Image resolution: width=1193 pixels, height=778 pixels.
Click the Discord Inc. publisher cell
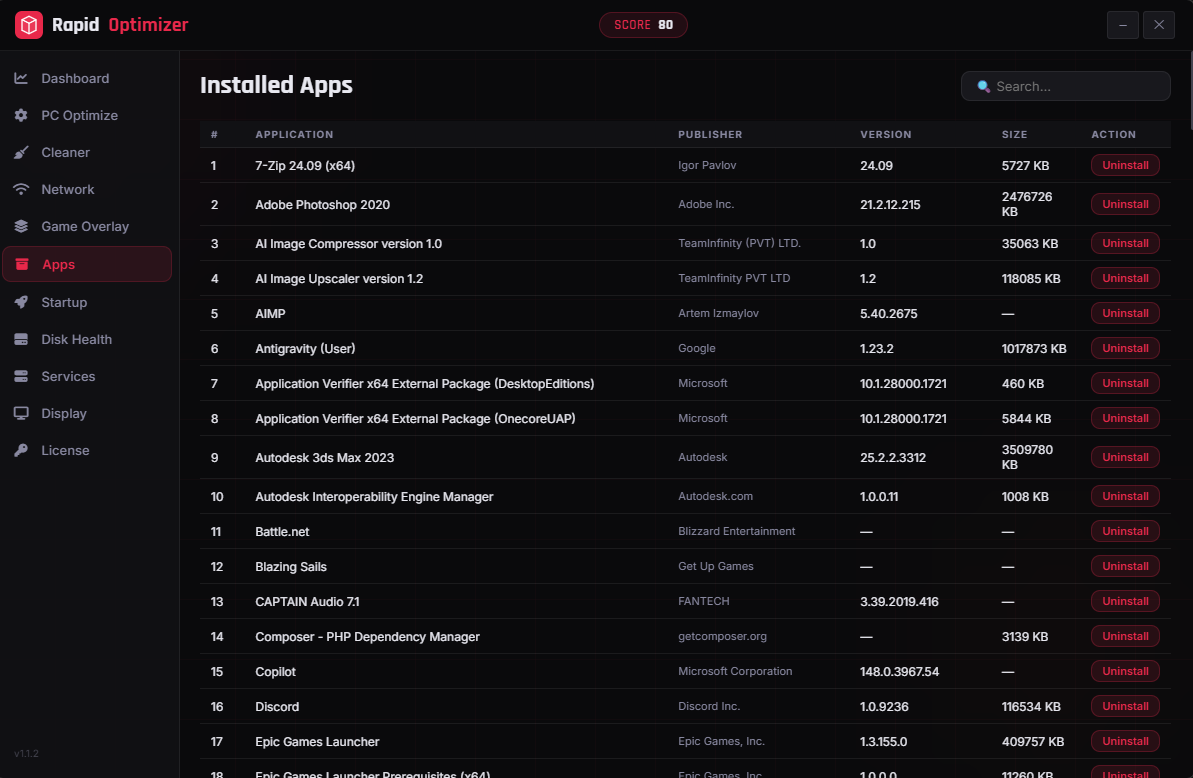point(708,706)
